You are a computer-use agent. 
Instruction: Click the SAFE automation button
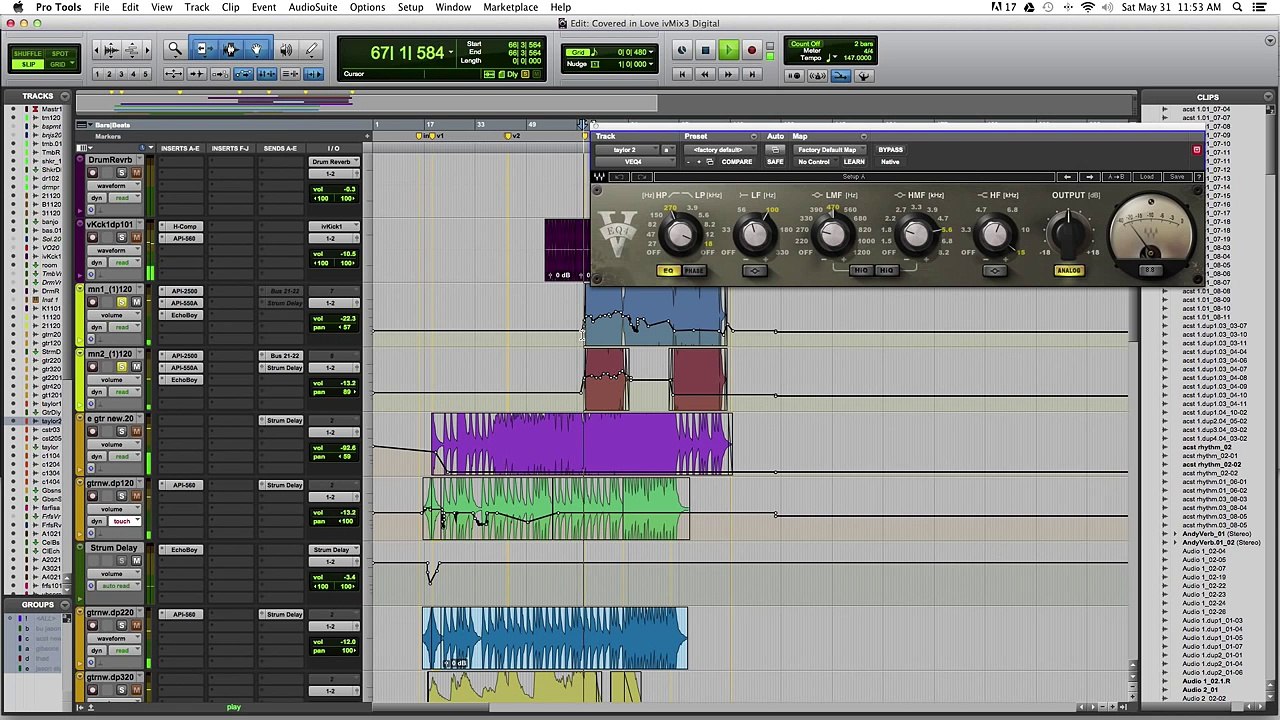click(x=775, y=162)
